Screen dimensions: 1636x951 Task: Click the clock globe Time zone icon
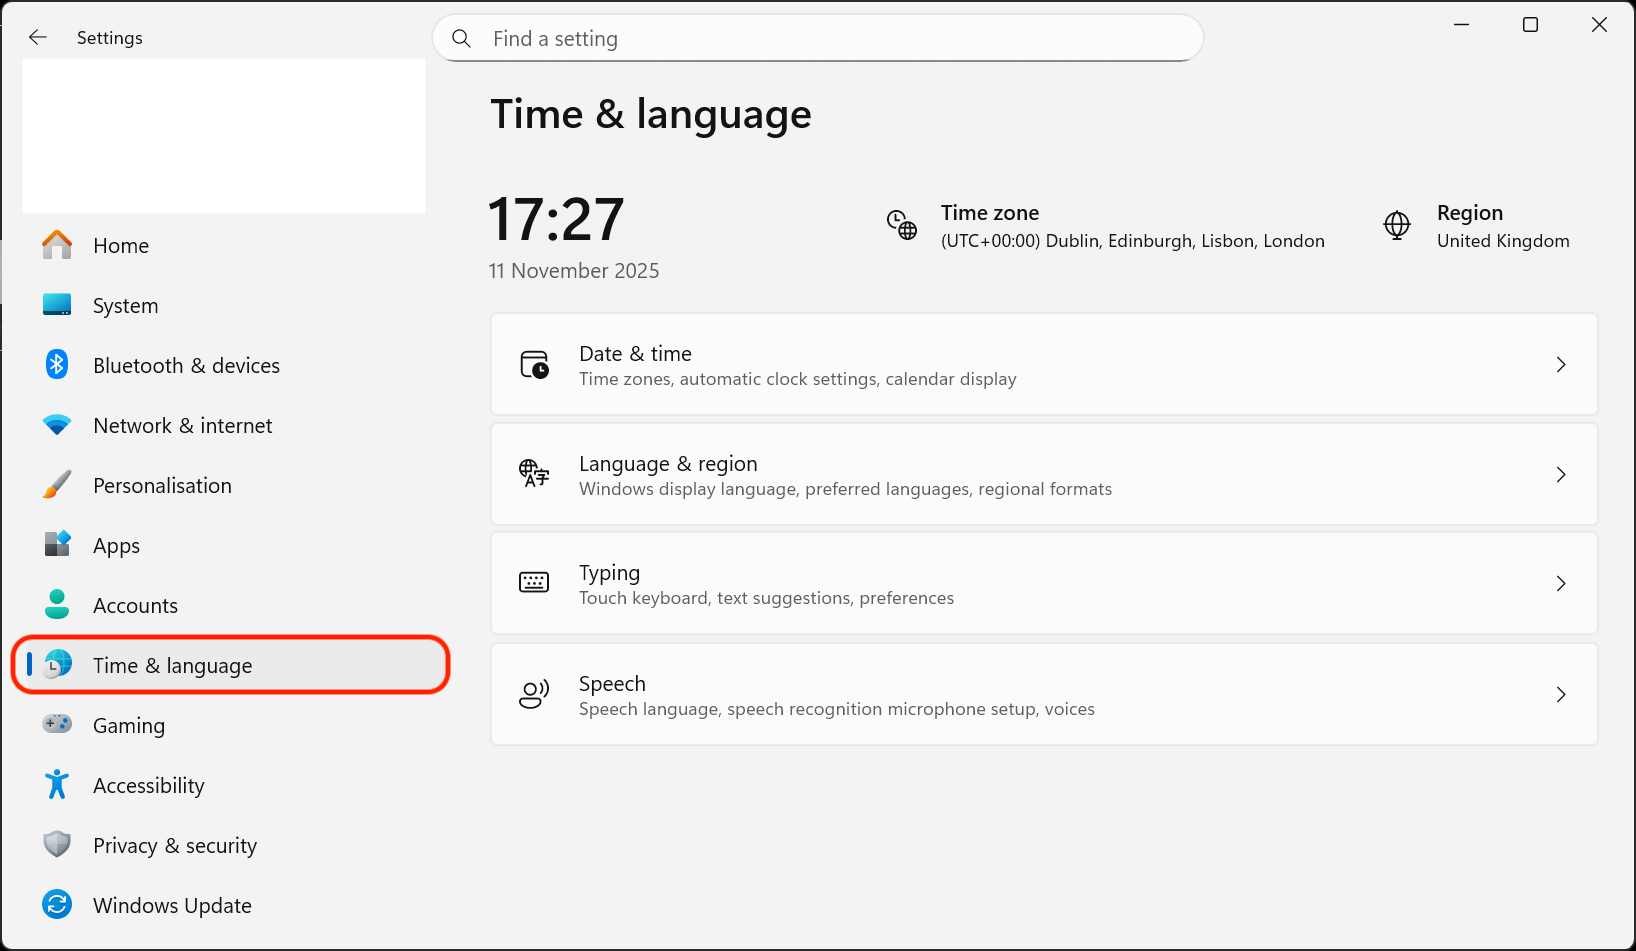pos(901,225)
